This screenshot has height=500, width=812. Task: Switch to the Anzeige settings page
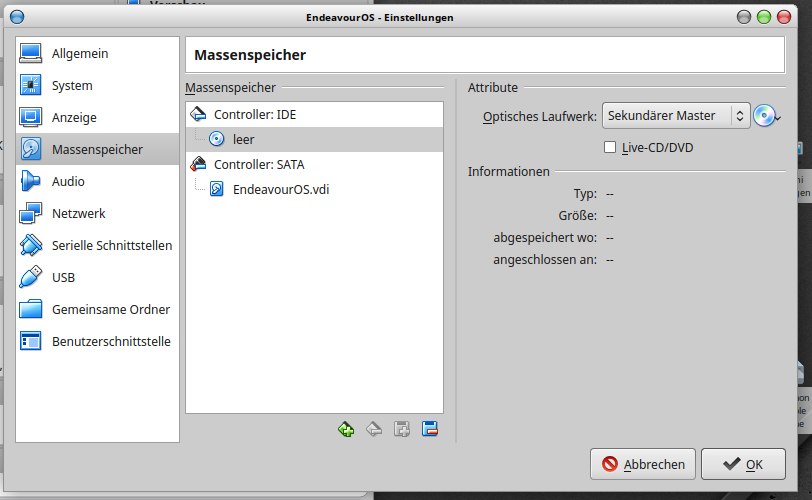point(97,117)
